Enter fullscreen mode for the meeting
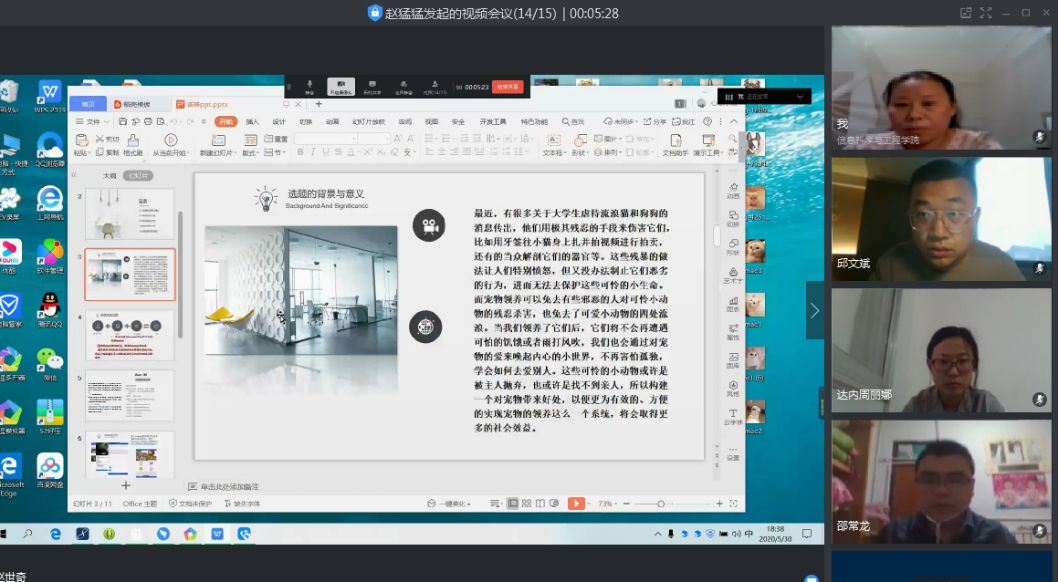 coord(986,13)
